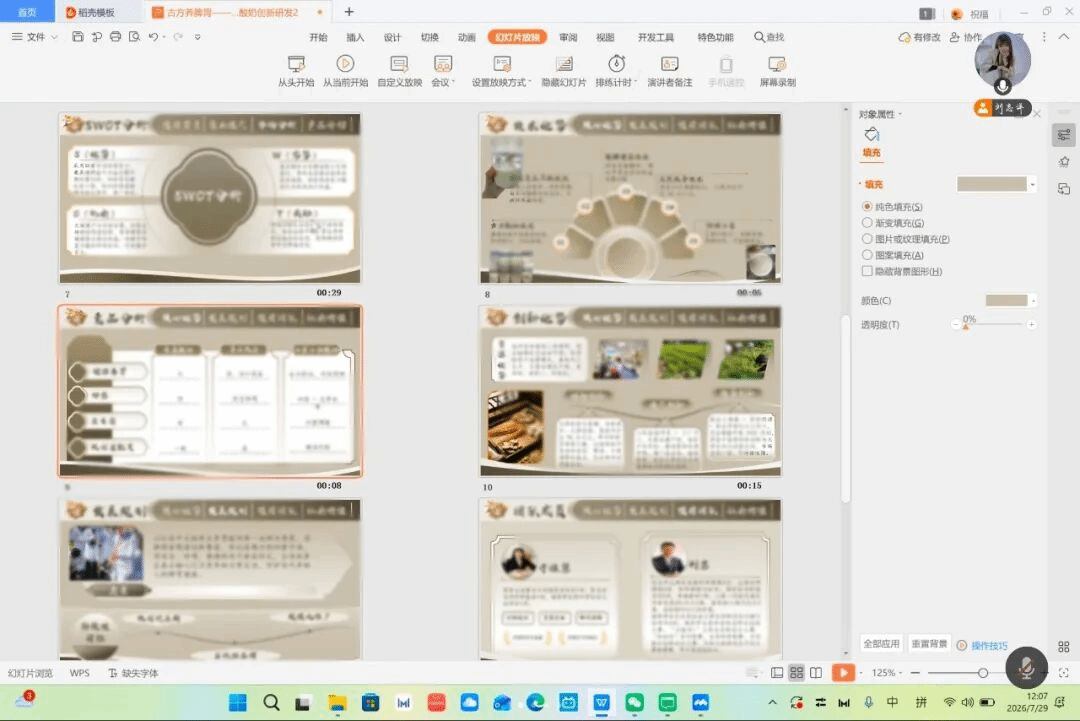The width and height of the screenshot is (1080, 721).
Task: Click the 屏幕录制 screen recording icon
Action: (778, 65)
